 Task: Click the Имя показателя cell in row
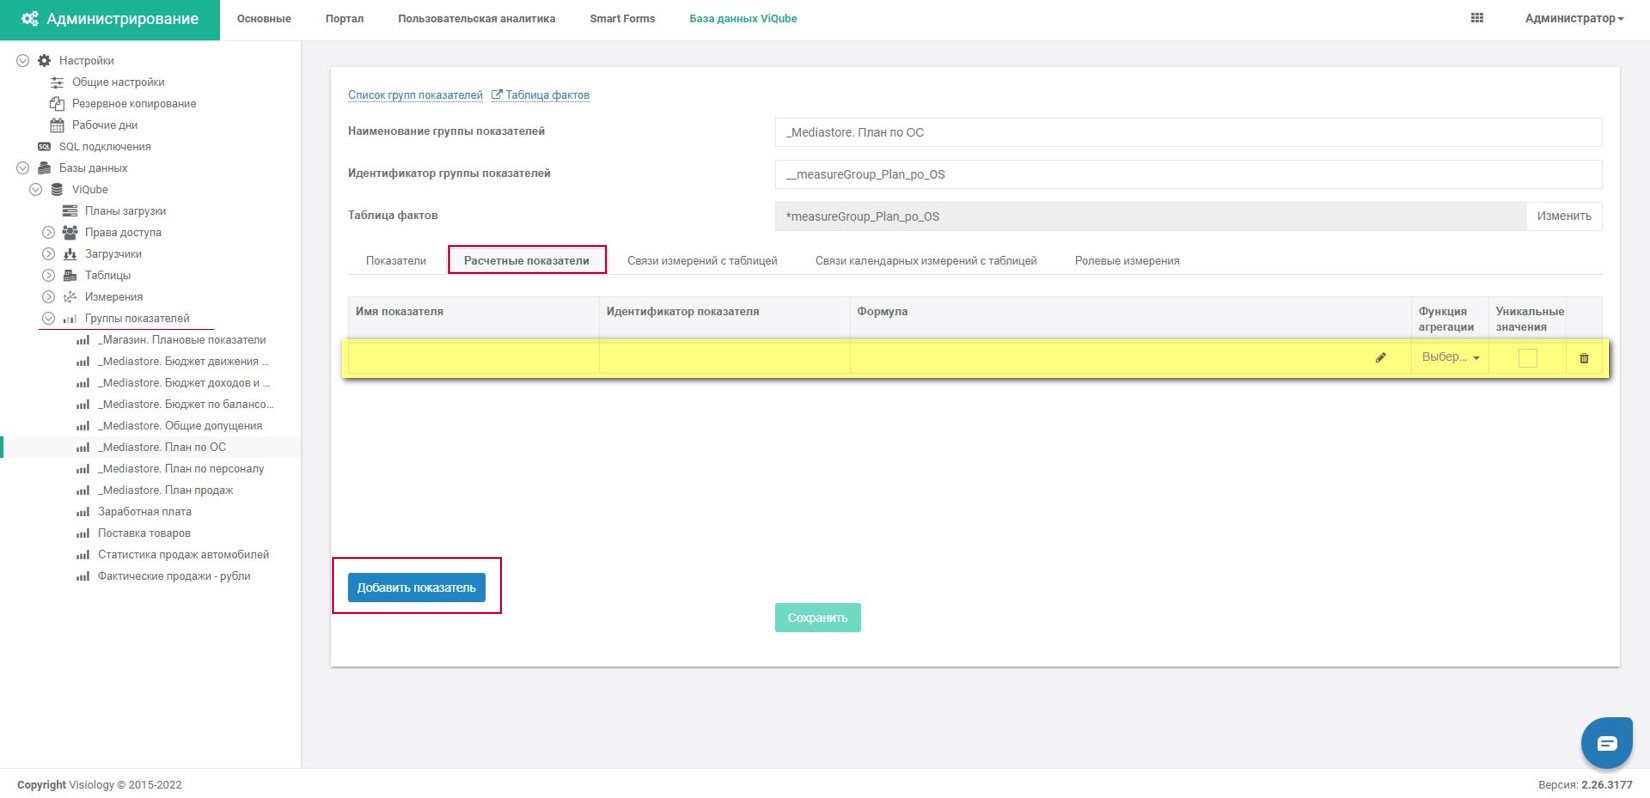pos(474,358)
